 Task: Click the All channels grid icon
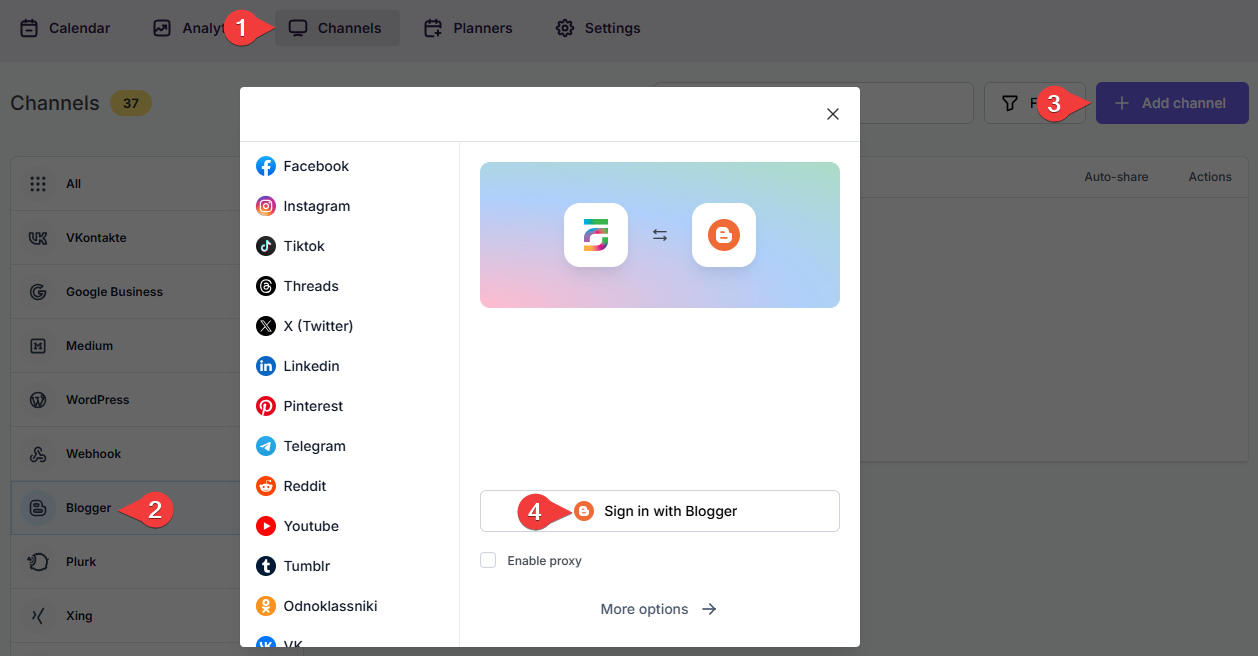click(38, 184)
